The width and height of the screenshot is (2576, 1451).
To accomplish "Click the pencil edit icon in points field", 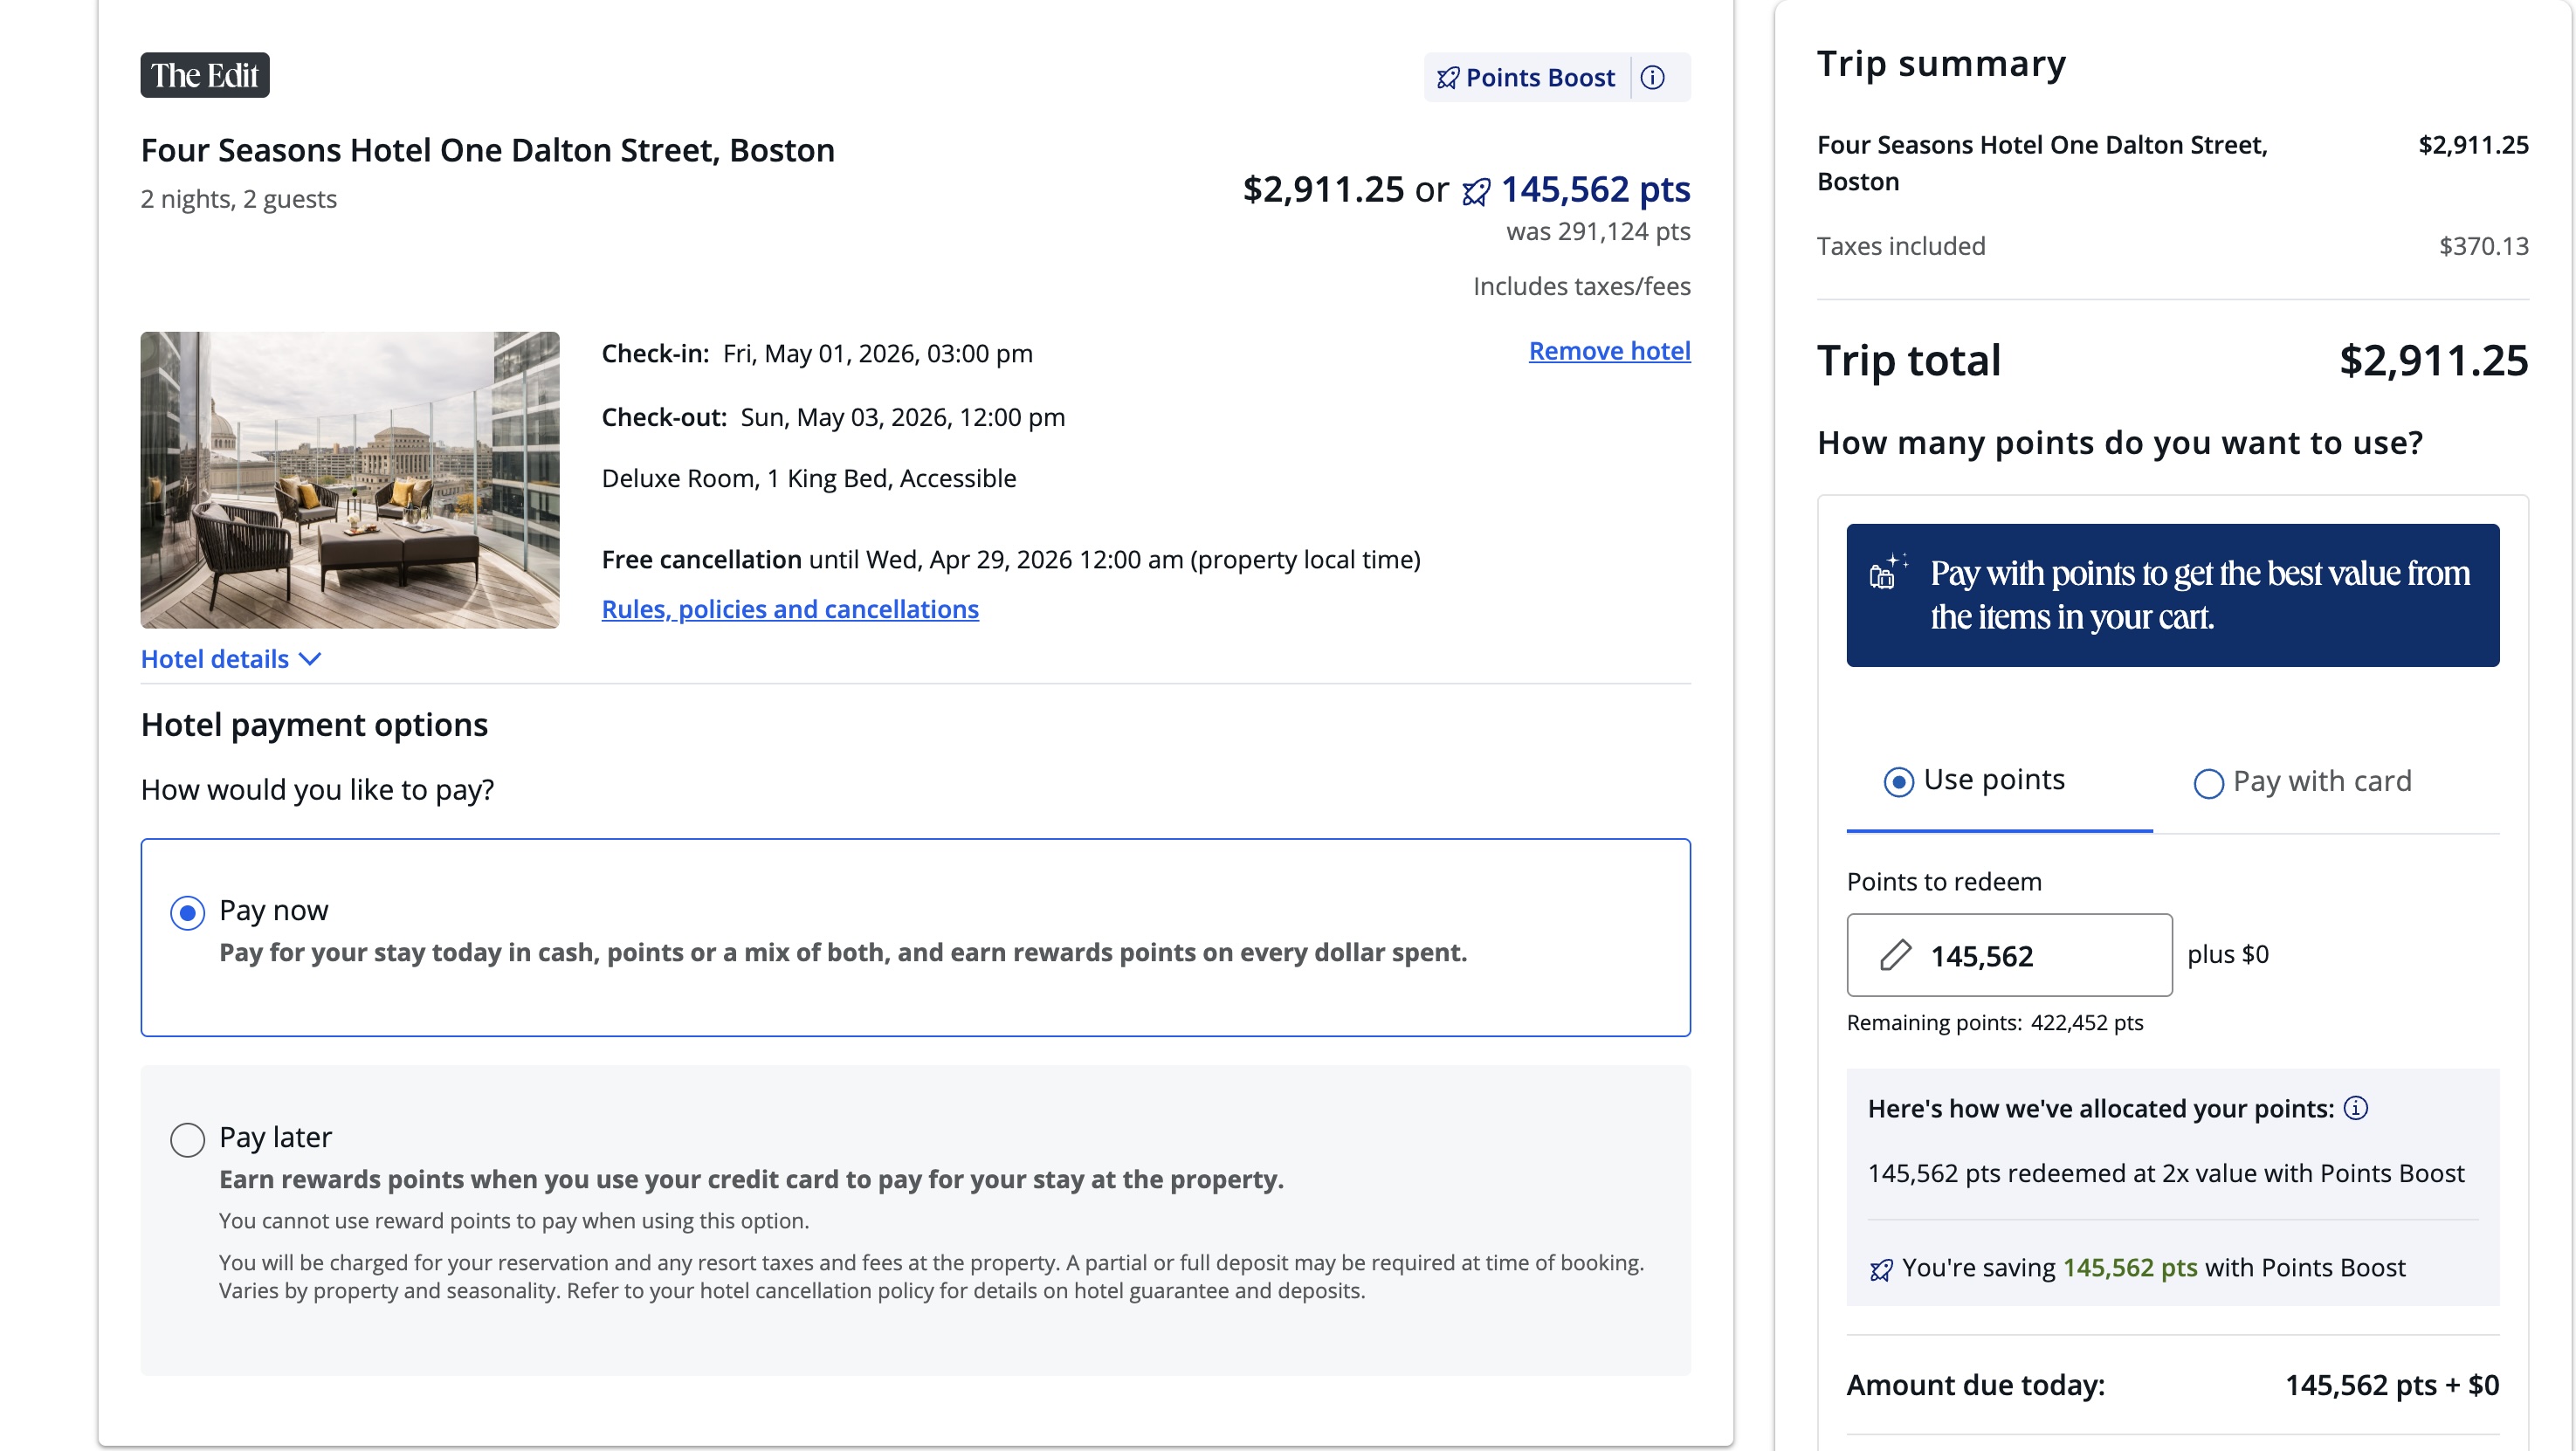I will click(x=1895, y=955).
